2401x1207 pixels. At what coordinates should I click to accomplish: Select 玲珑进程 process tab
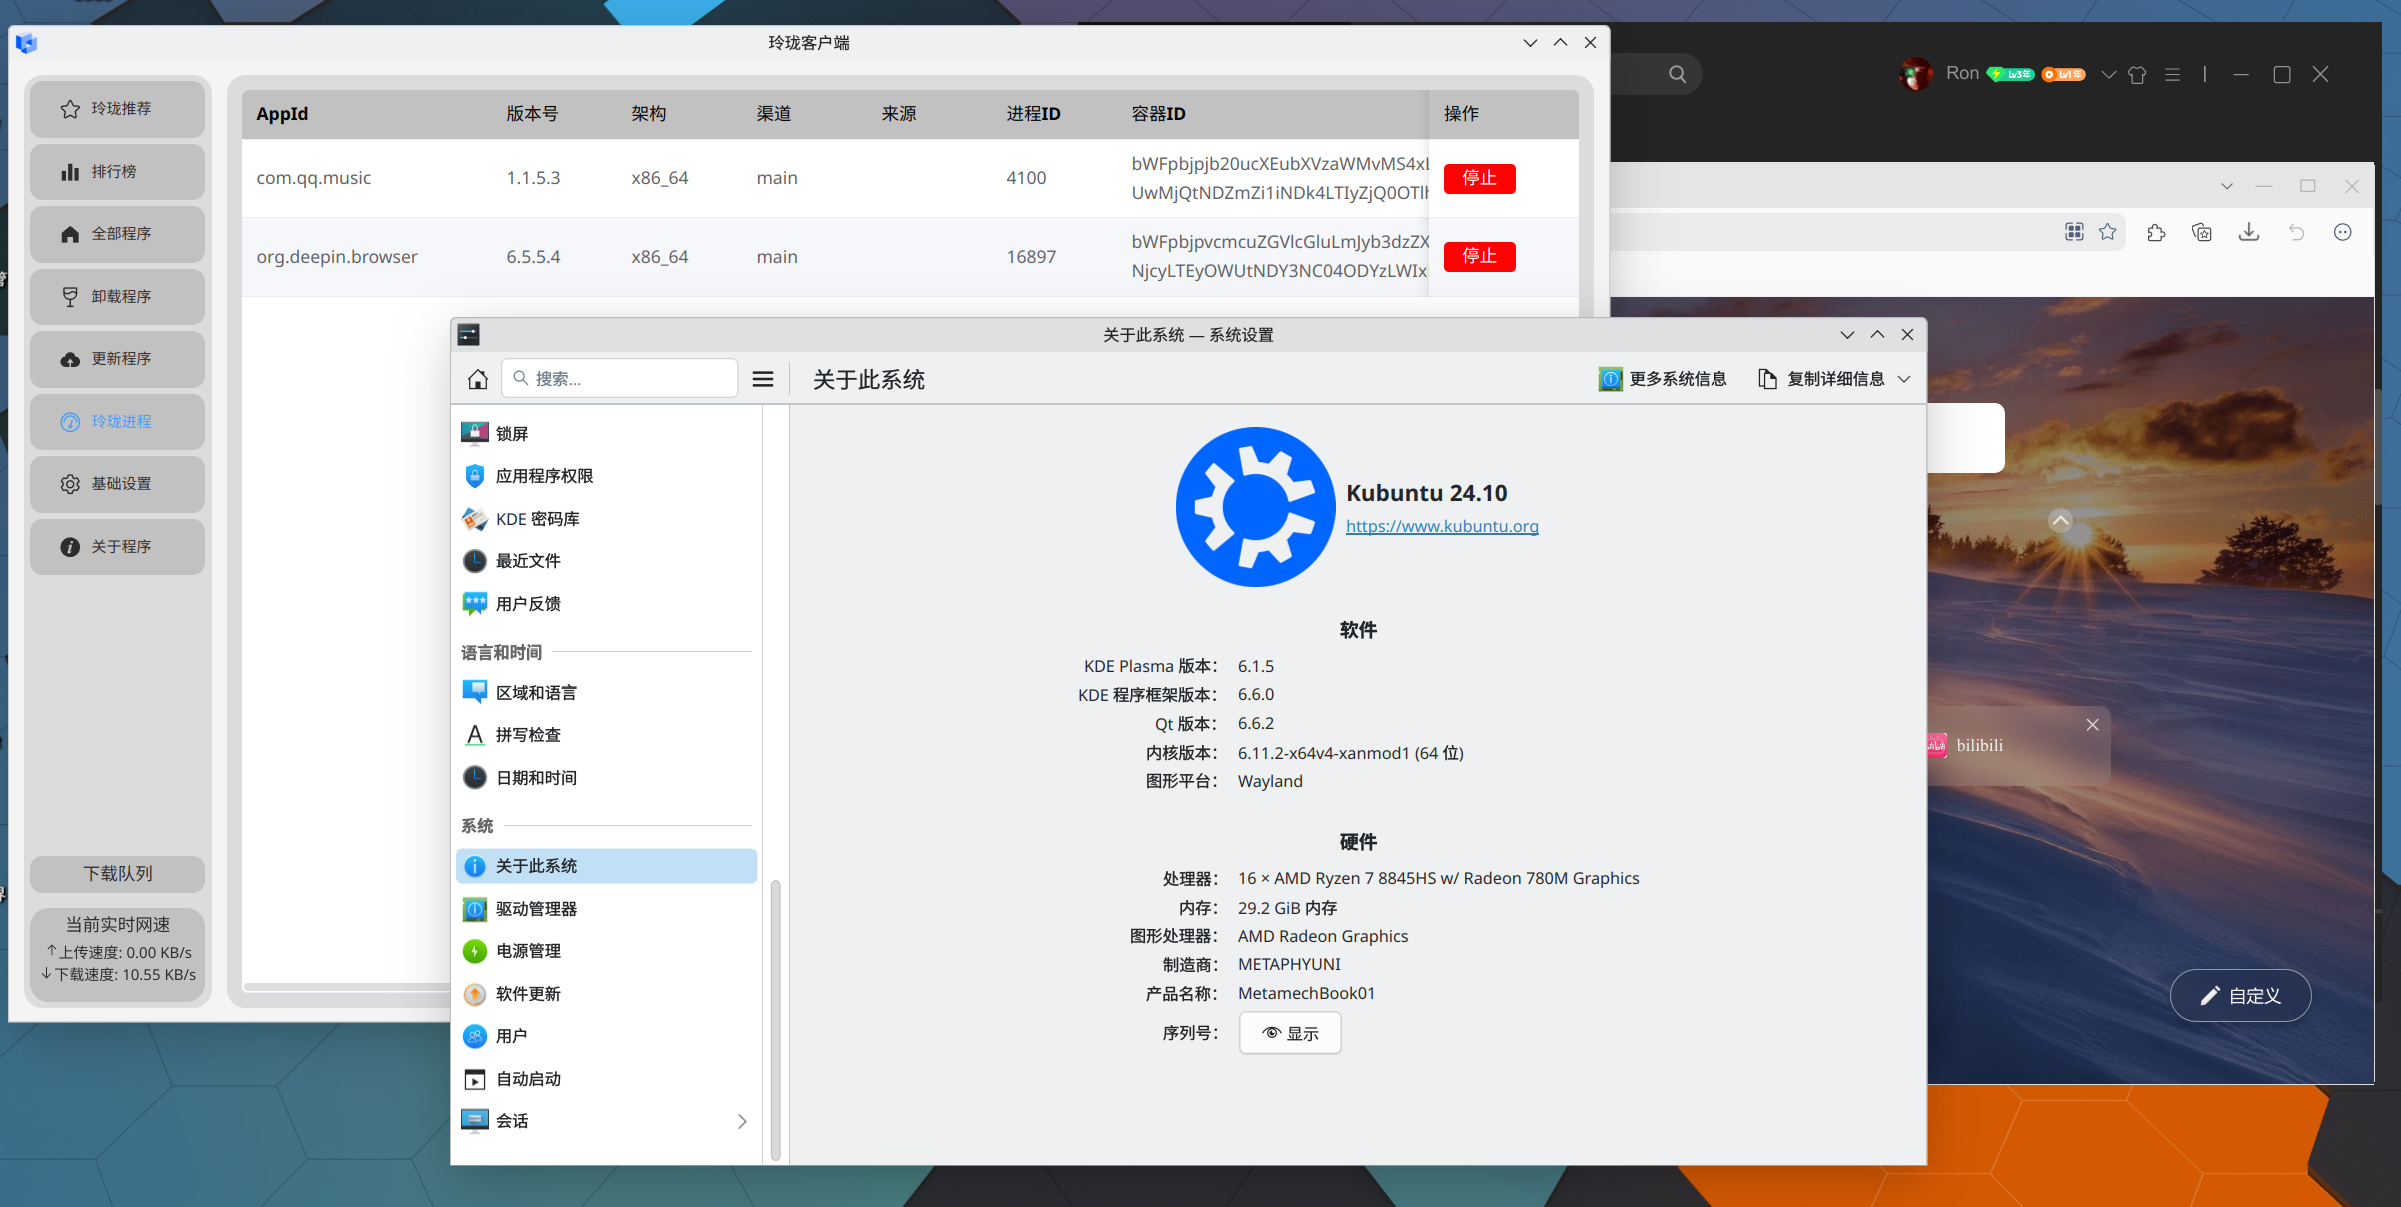tap(117, 422)
